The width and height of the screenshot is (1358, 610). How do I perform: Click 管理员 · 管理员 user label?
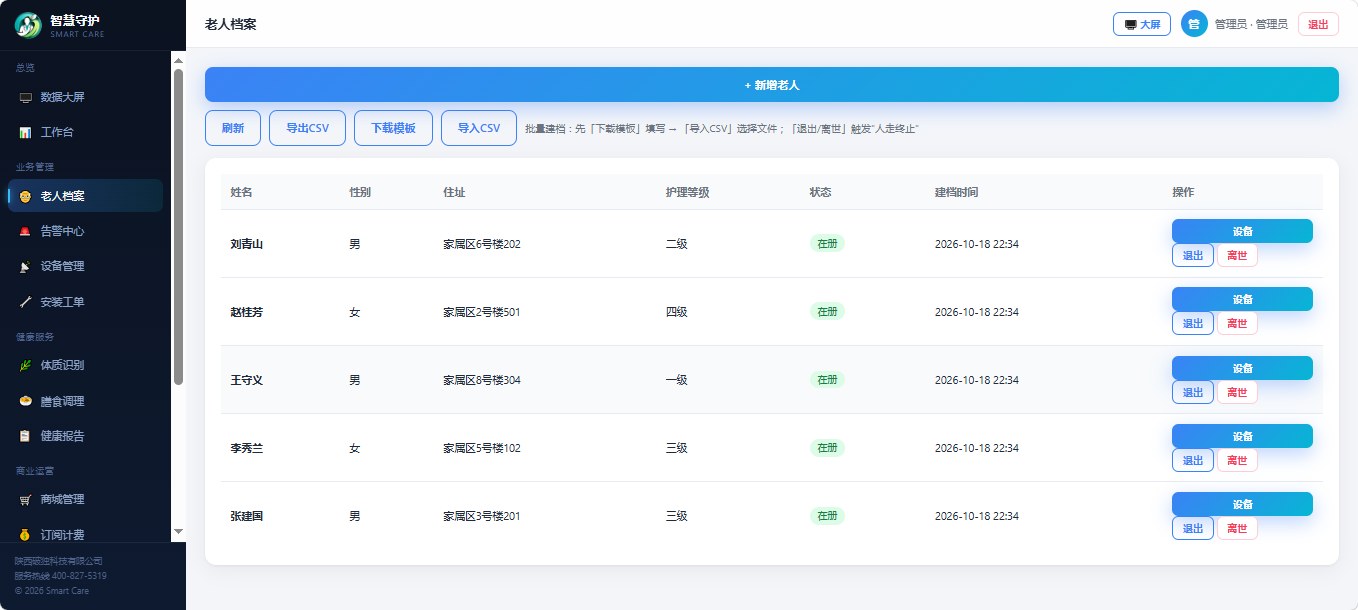[x=1251, y=24]
